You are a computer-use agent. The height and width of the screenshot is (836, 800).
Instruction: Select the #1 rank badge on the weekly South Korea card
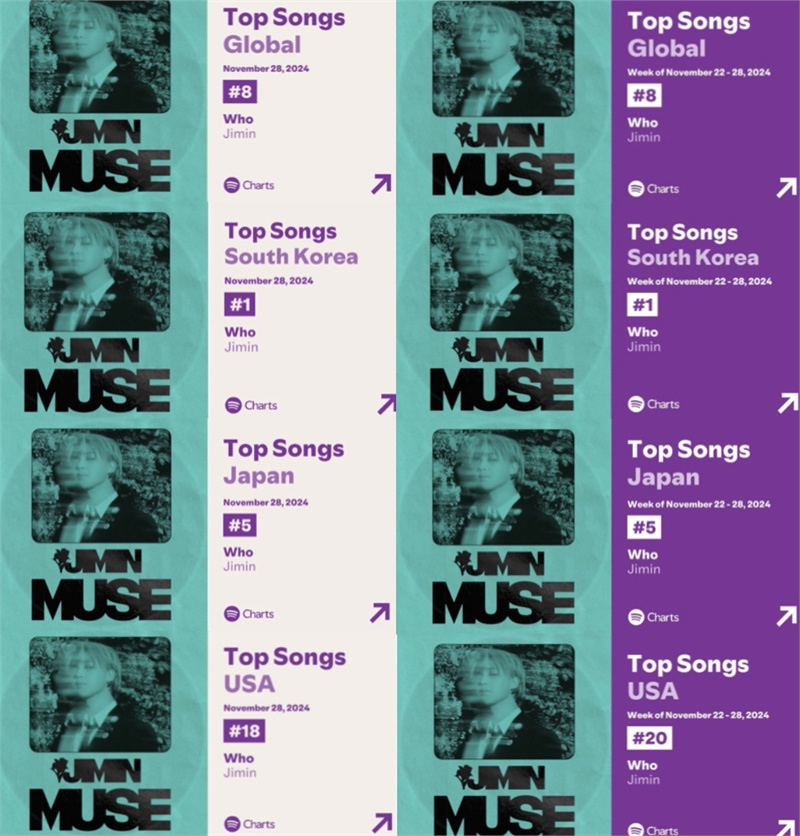click(x=642, y=305)
